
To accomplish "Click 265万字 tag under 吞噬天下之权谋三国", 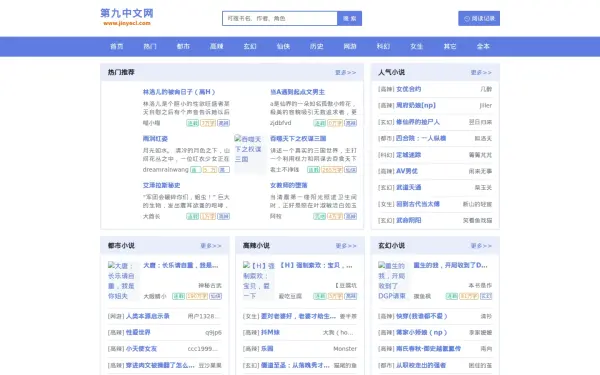I will [x=332, y=170].
